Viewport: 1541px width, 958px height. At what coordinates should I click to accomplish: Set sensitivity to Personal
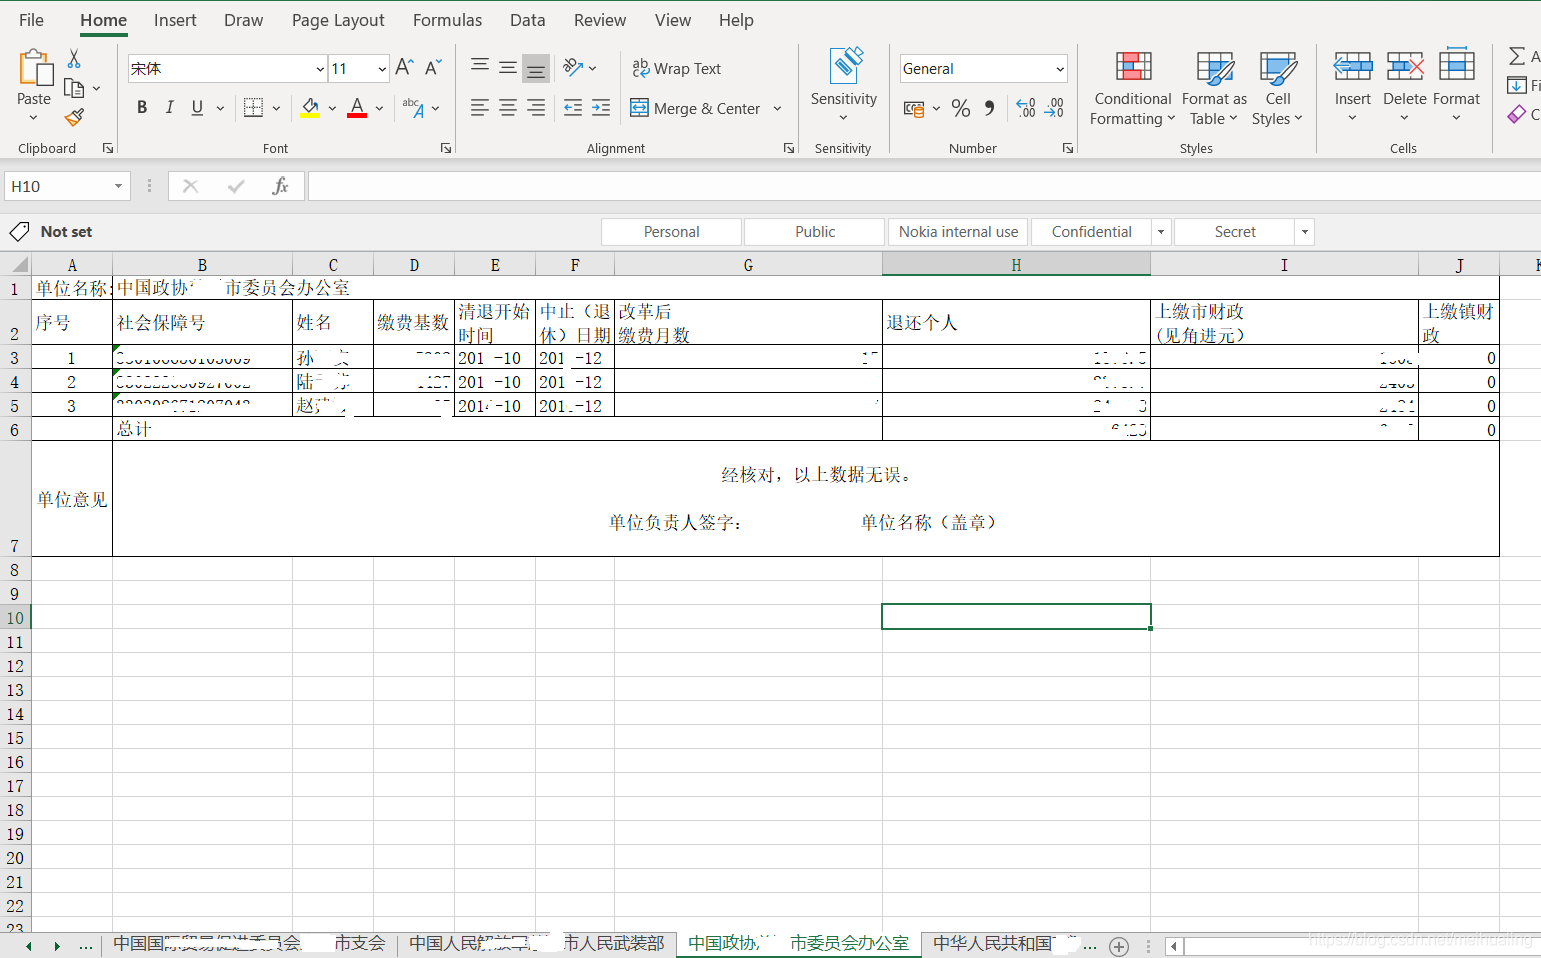[670, 231]
